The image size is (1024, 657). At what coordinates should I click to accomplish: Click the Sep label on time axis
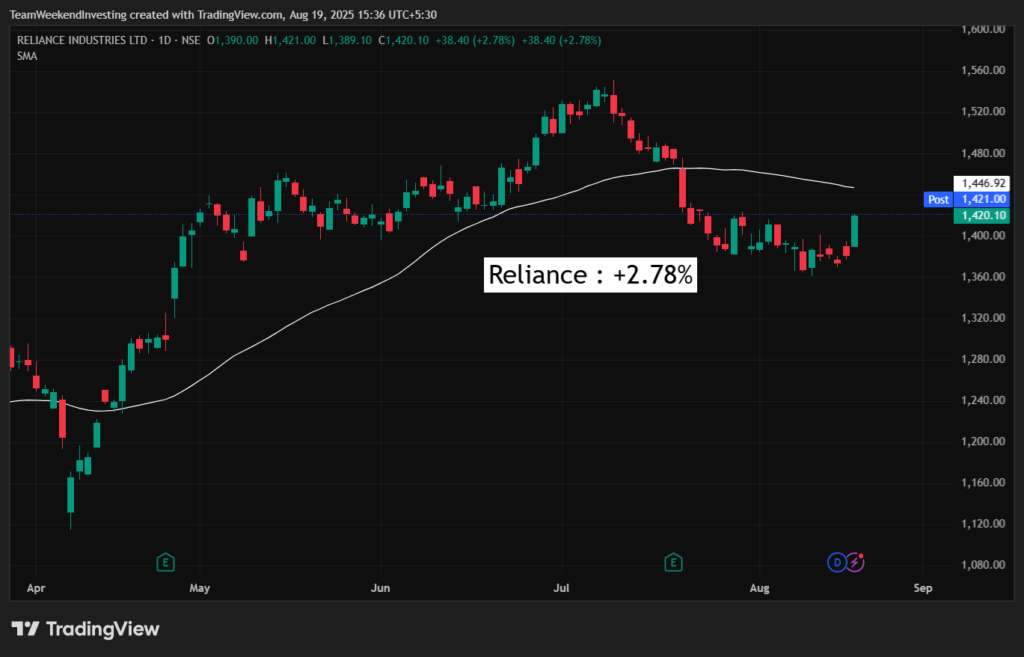(923, 588)
